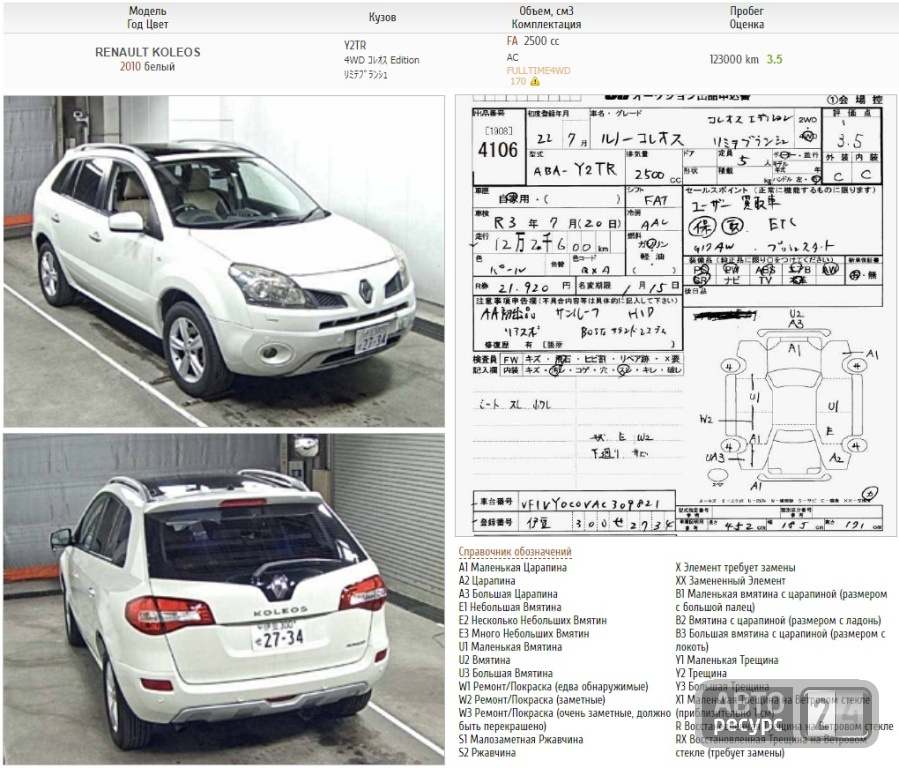Click the 'X Элемент требует замены' legend entry
This screenshot has width=899, height=768.
(x=735, y=567)
